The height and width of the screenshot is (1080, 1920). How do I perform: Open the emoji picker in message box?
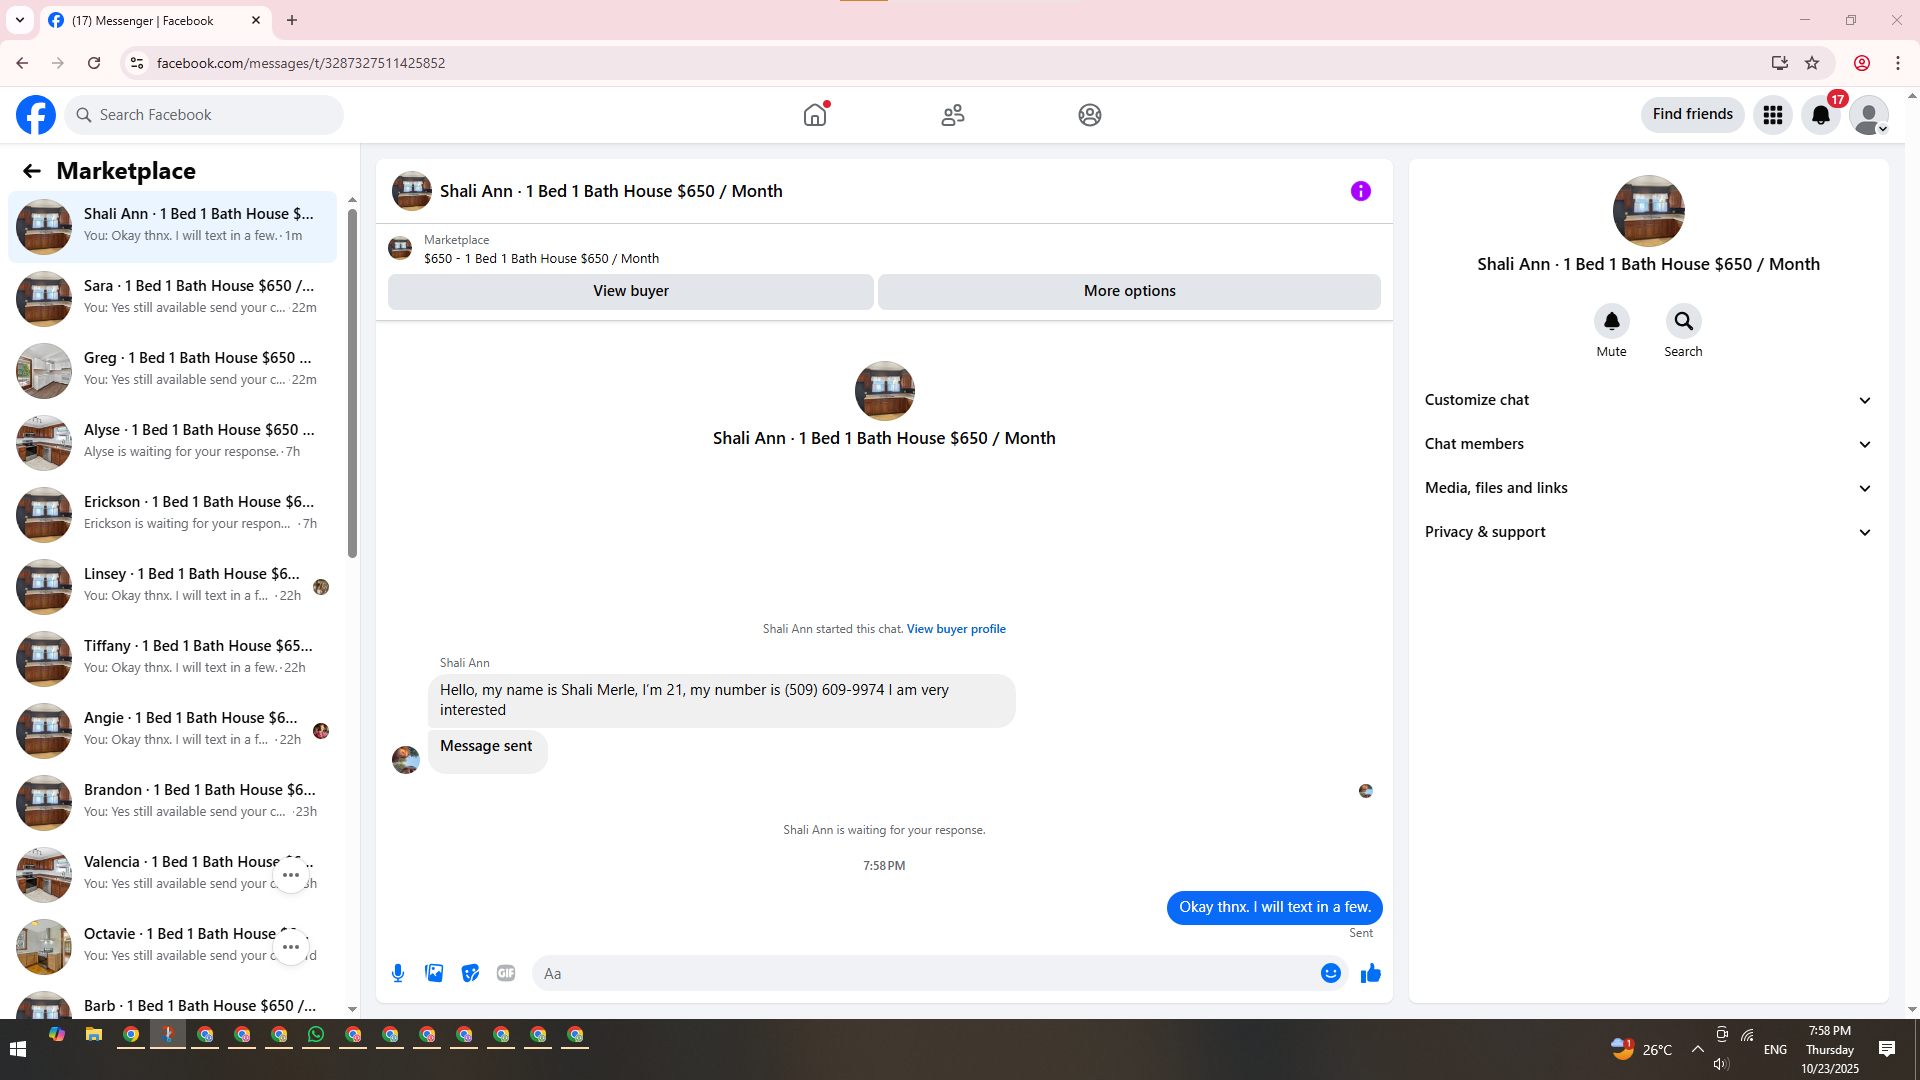point(1330,973)
